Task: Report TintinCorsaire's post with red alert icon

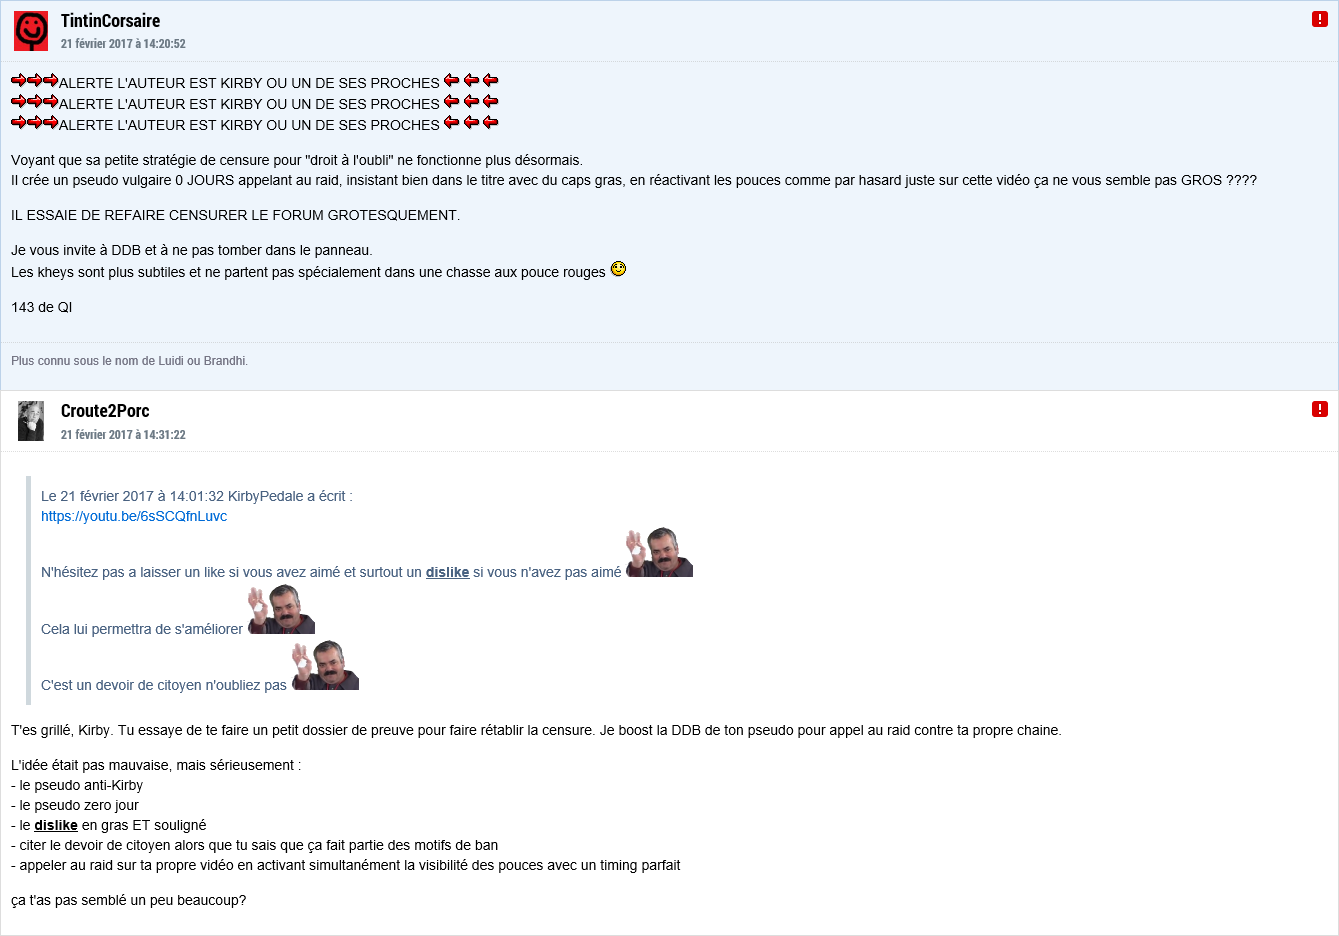Action: point(1320,19)
